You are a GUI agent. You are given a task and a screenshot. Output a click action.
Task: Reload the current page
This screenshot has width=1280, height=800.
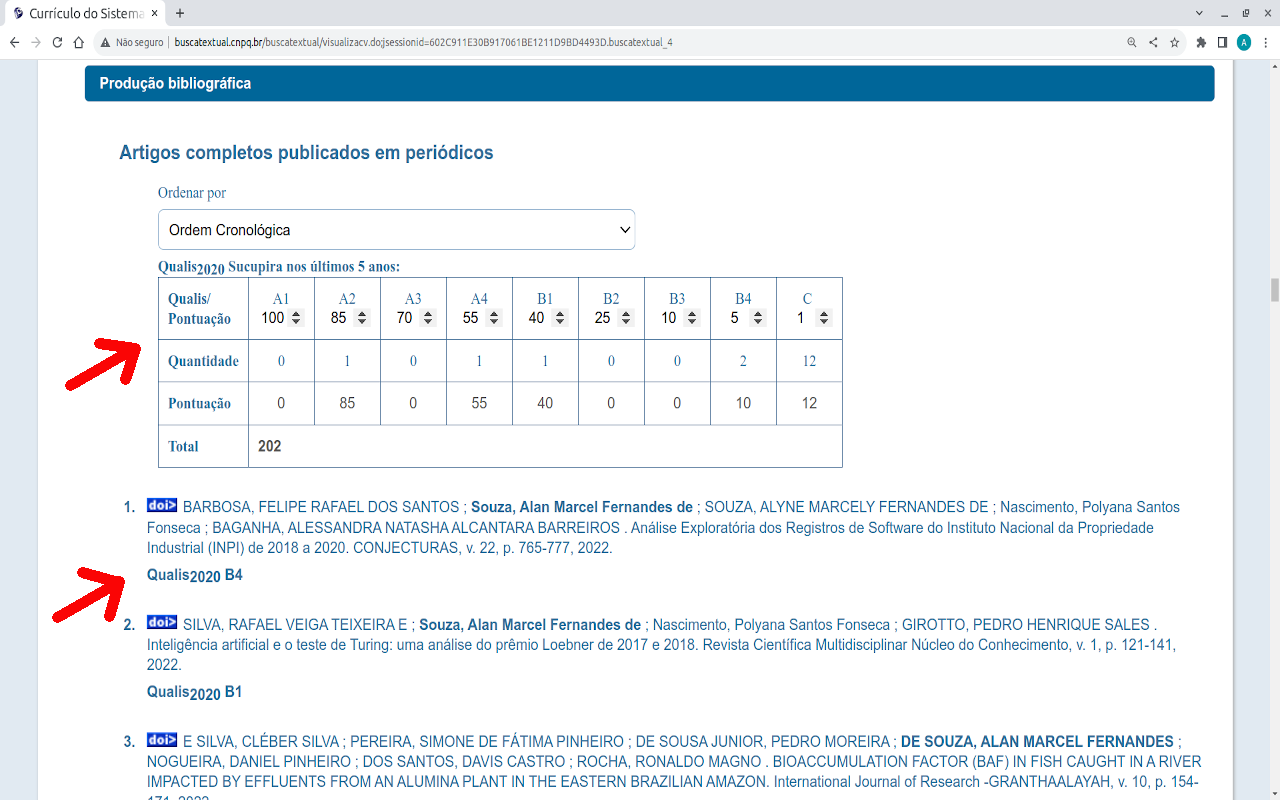point(57,42)
